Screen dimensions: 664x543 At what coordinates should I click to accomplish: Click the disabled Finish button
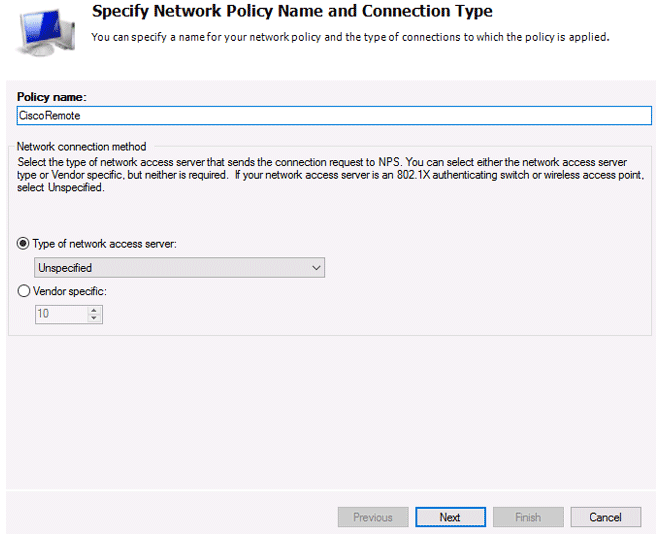[528, 517]
